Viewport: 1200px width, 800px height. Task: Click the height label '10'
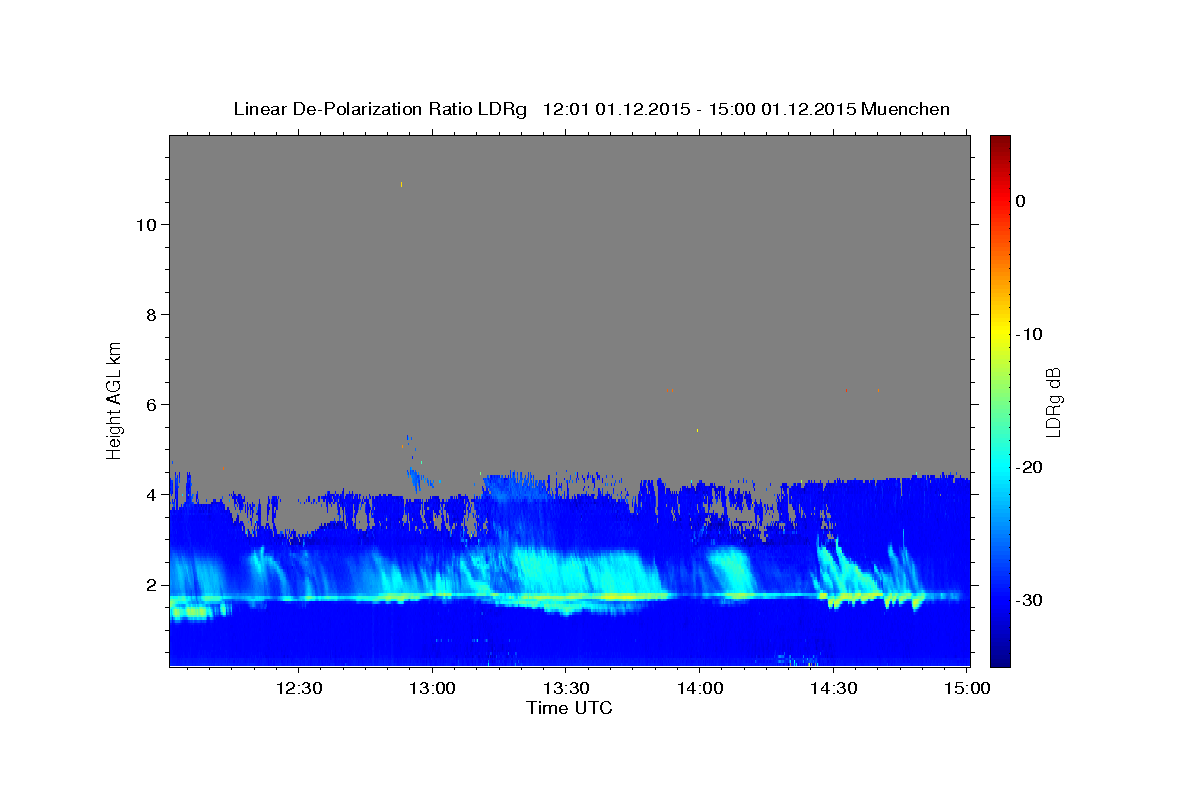point(145,224)
